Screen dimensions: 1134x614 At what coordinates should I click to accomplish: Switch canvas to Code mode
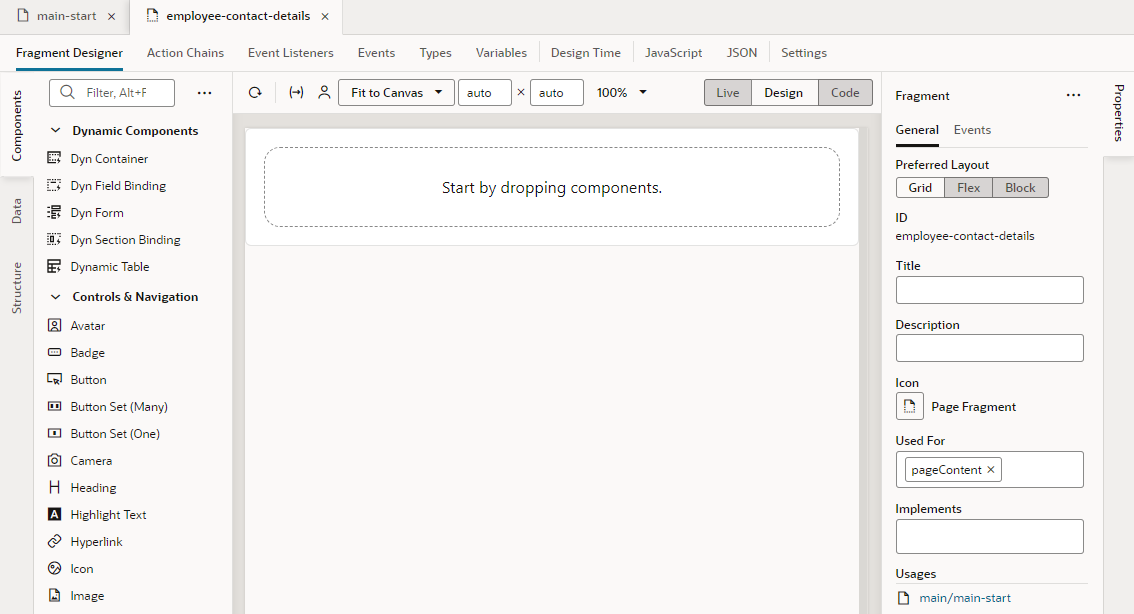[x=845, y=93]
